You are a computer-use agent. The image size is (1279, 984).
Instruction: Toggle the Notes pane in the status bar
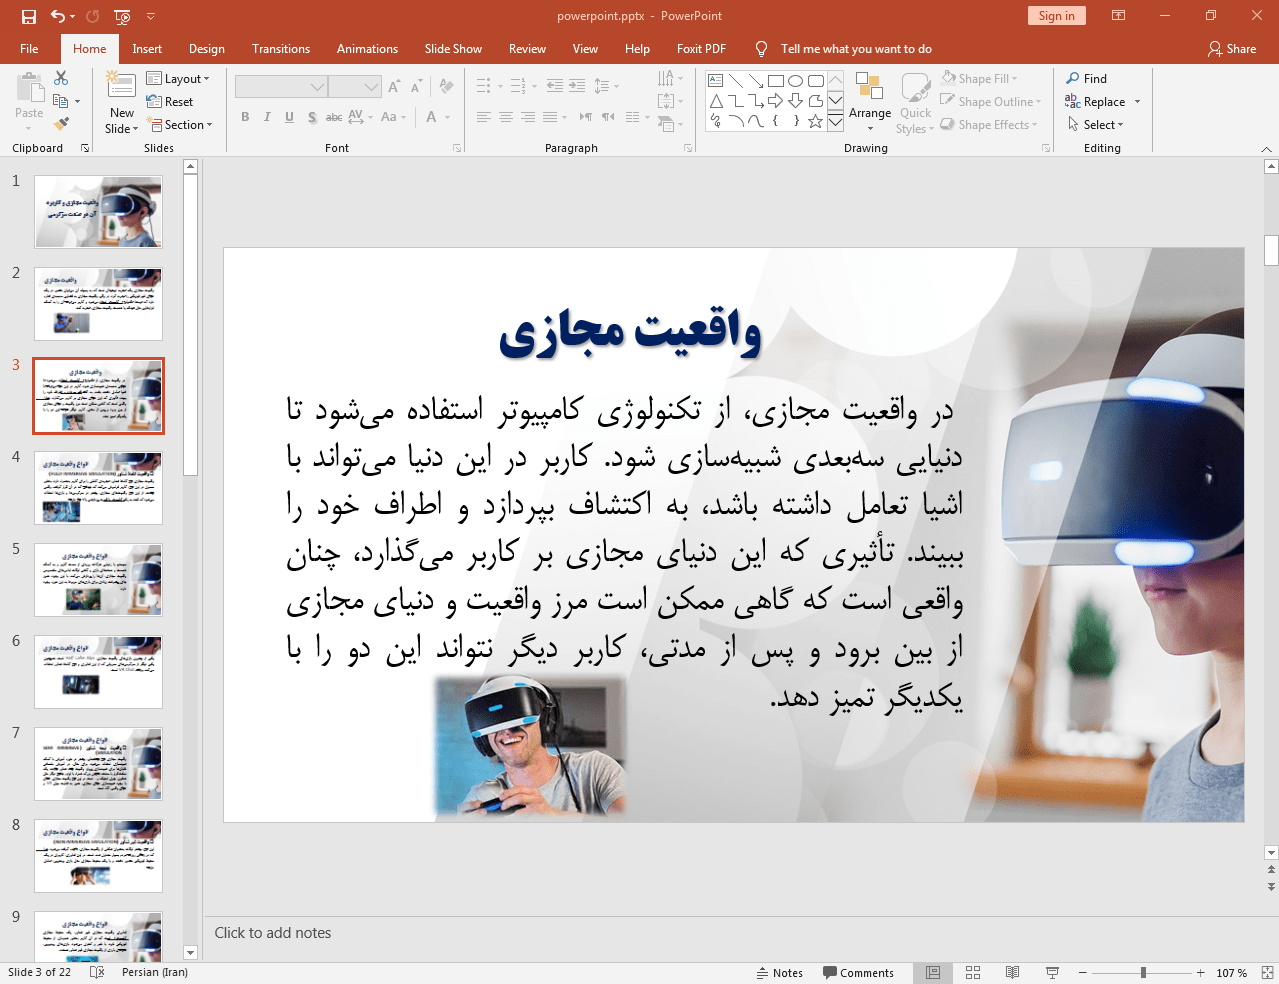[780, 973]
